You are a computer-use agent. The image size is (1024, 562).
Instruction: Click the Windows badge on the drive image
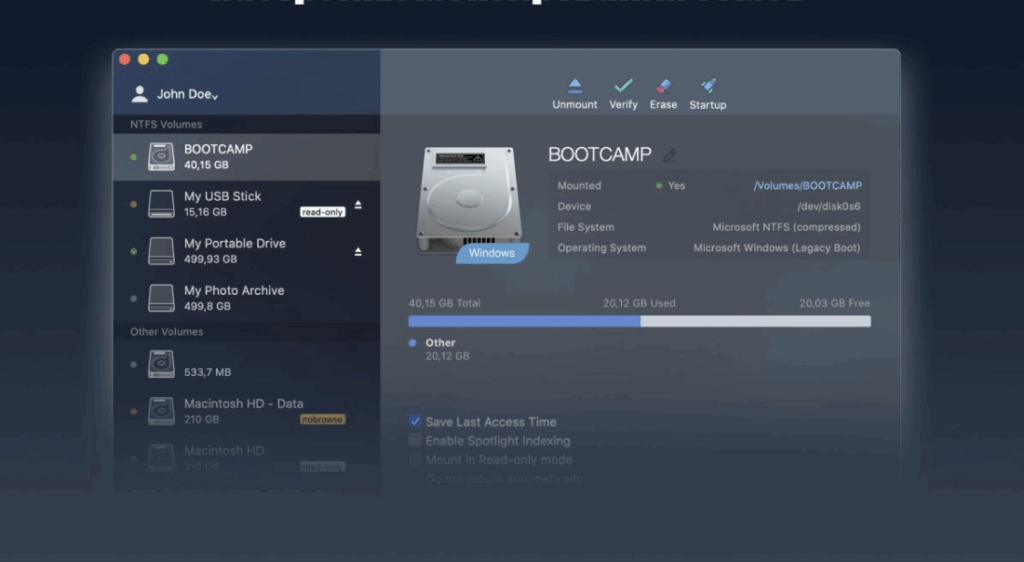click(x=492, y=253)
